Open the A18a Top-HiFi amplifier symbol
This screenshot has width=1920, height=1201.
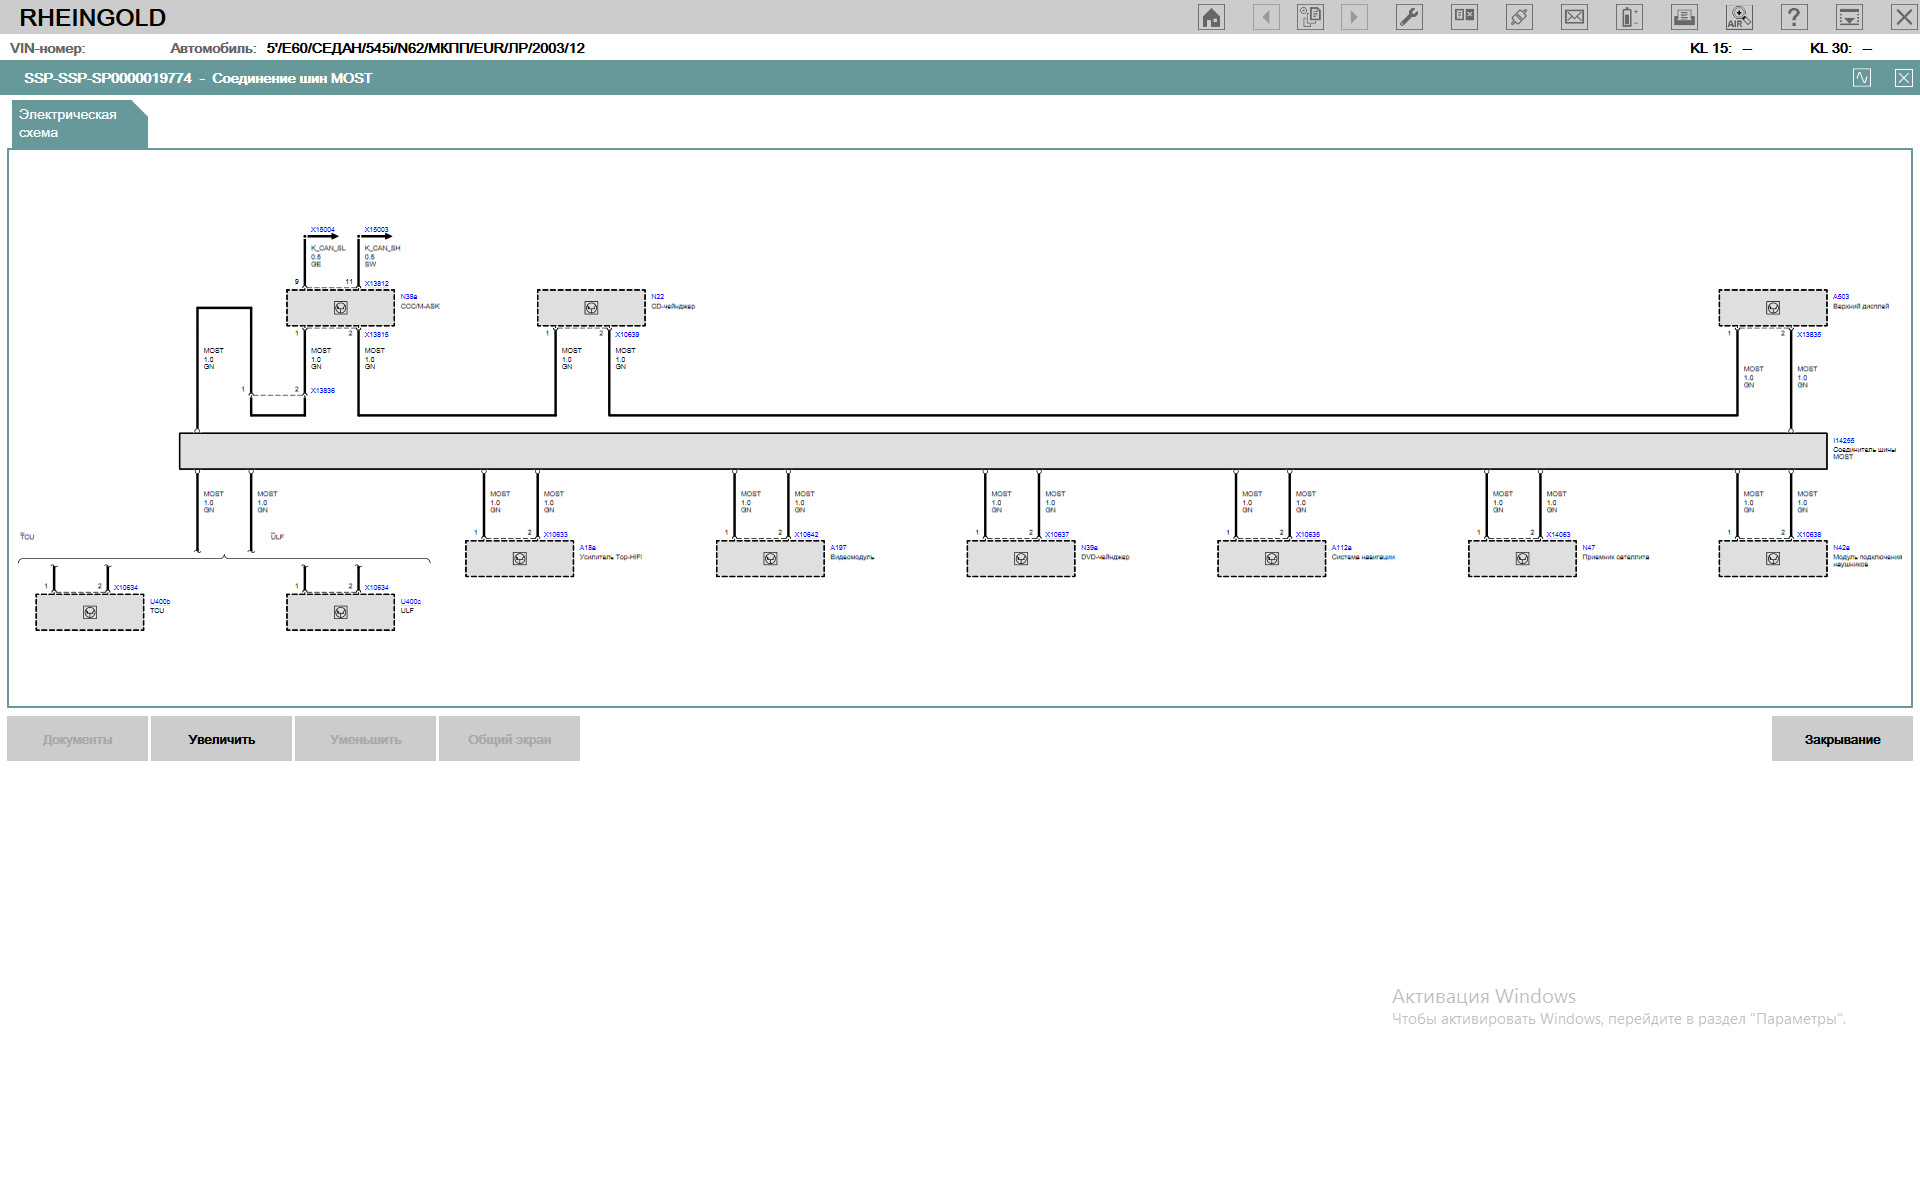tap(520, 559)
